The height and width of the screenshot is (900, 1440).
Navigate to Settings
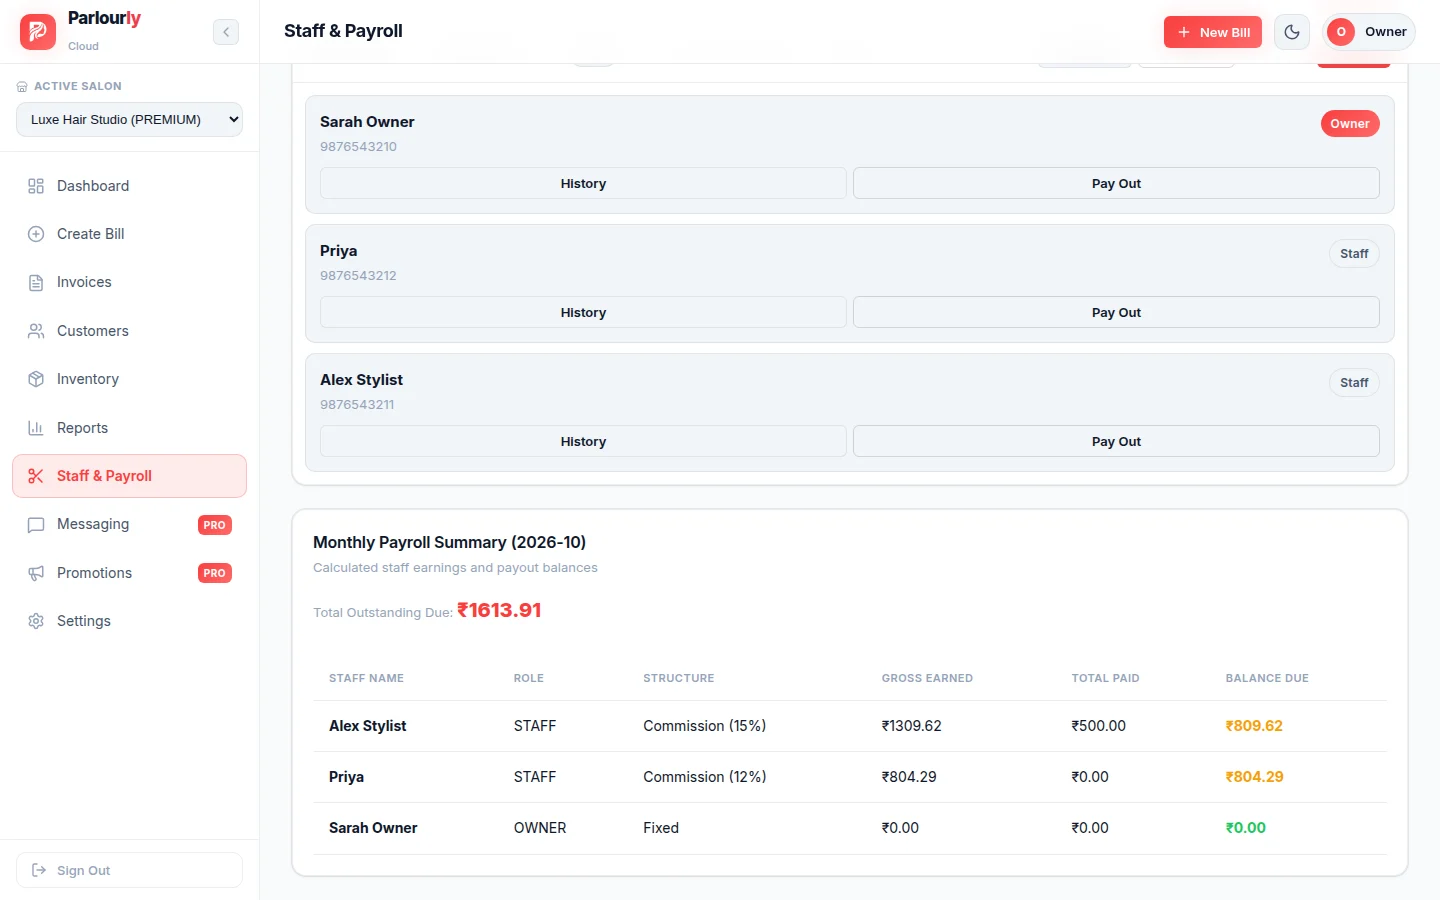[x=129, y=621]
